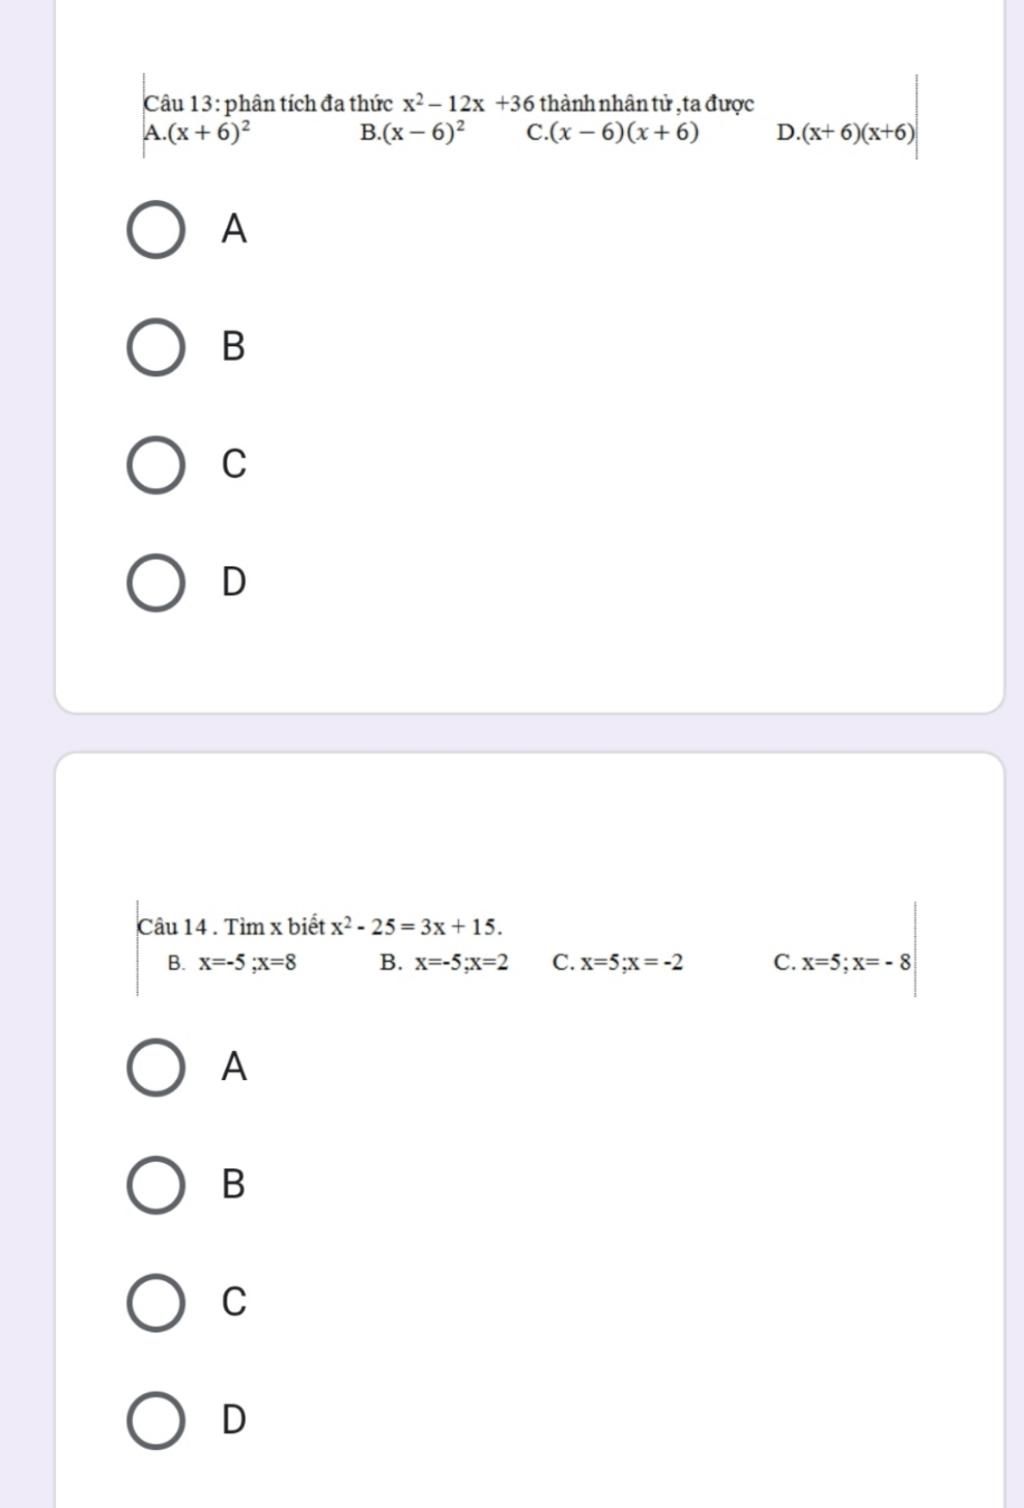Click the x=-5;x=8 choice text
The width and height of the screenshot is (1024, 1508).
coord(247,963)
